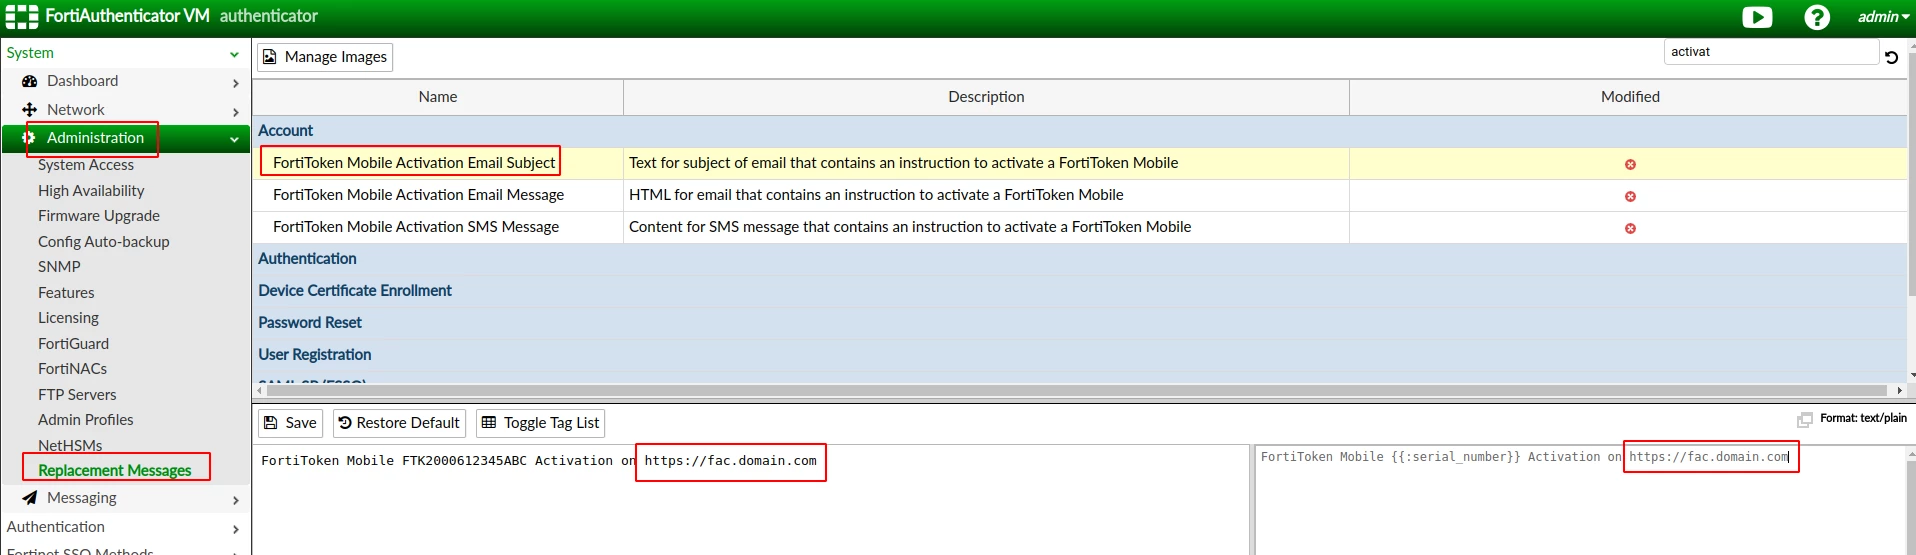
Task: Click the Network cross-arrows icon
Action: tap(30, 110)
